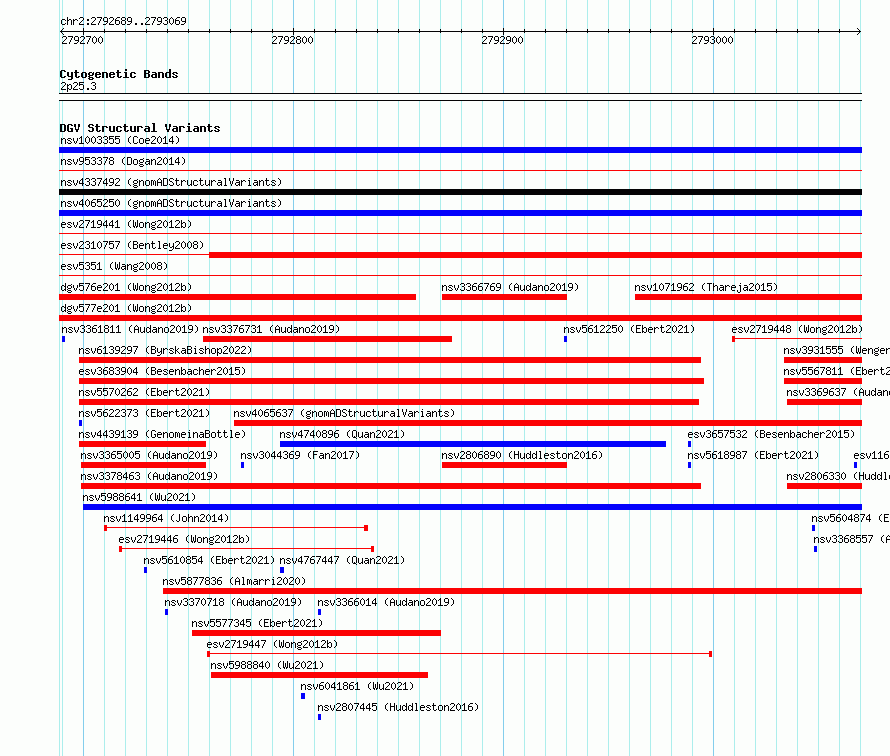The image size is (890, 756).
Task: Select the 2p25.3 cytogenetic band label
Action: point(78,87)
